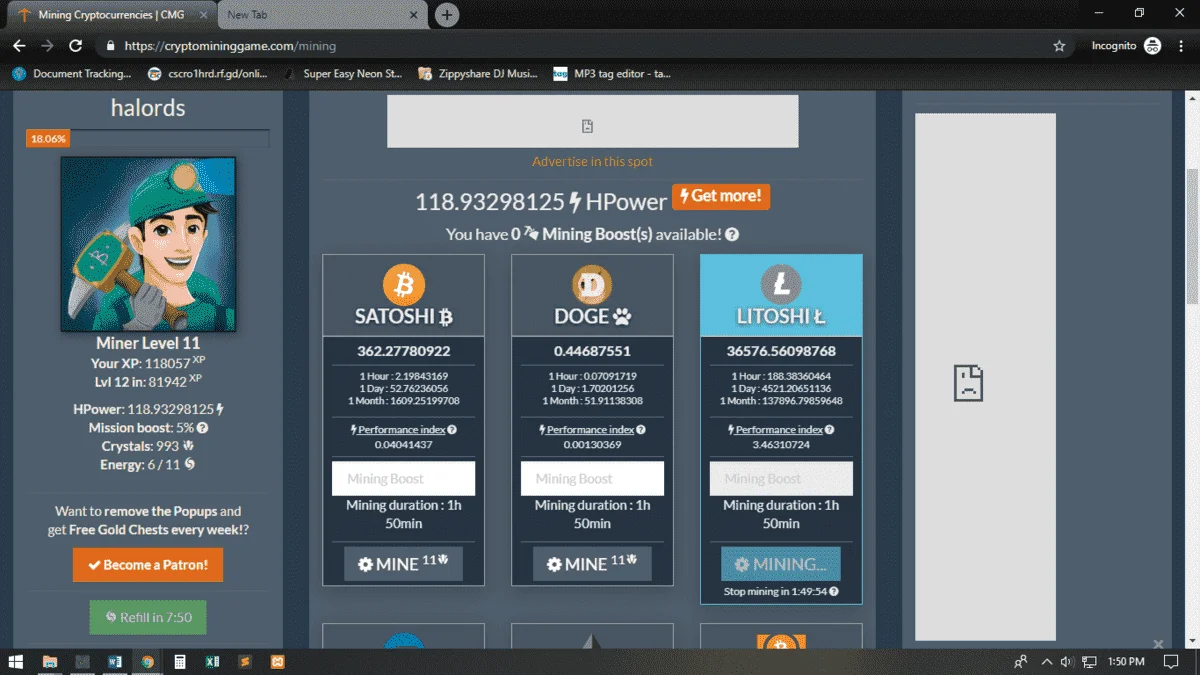The image size is (1200, 675).
Task: Open File Explorer from taskbar
Action: click(x=50, y=662)
